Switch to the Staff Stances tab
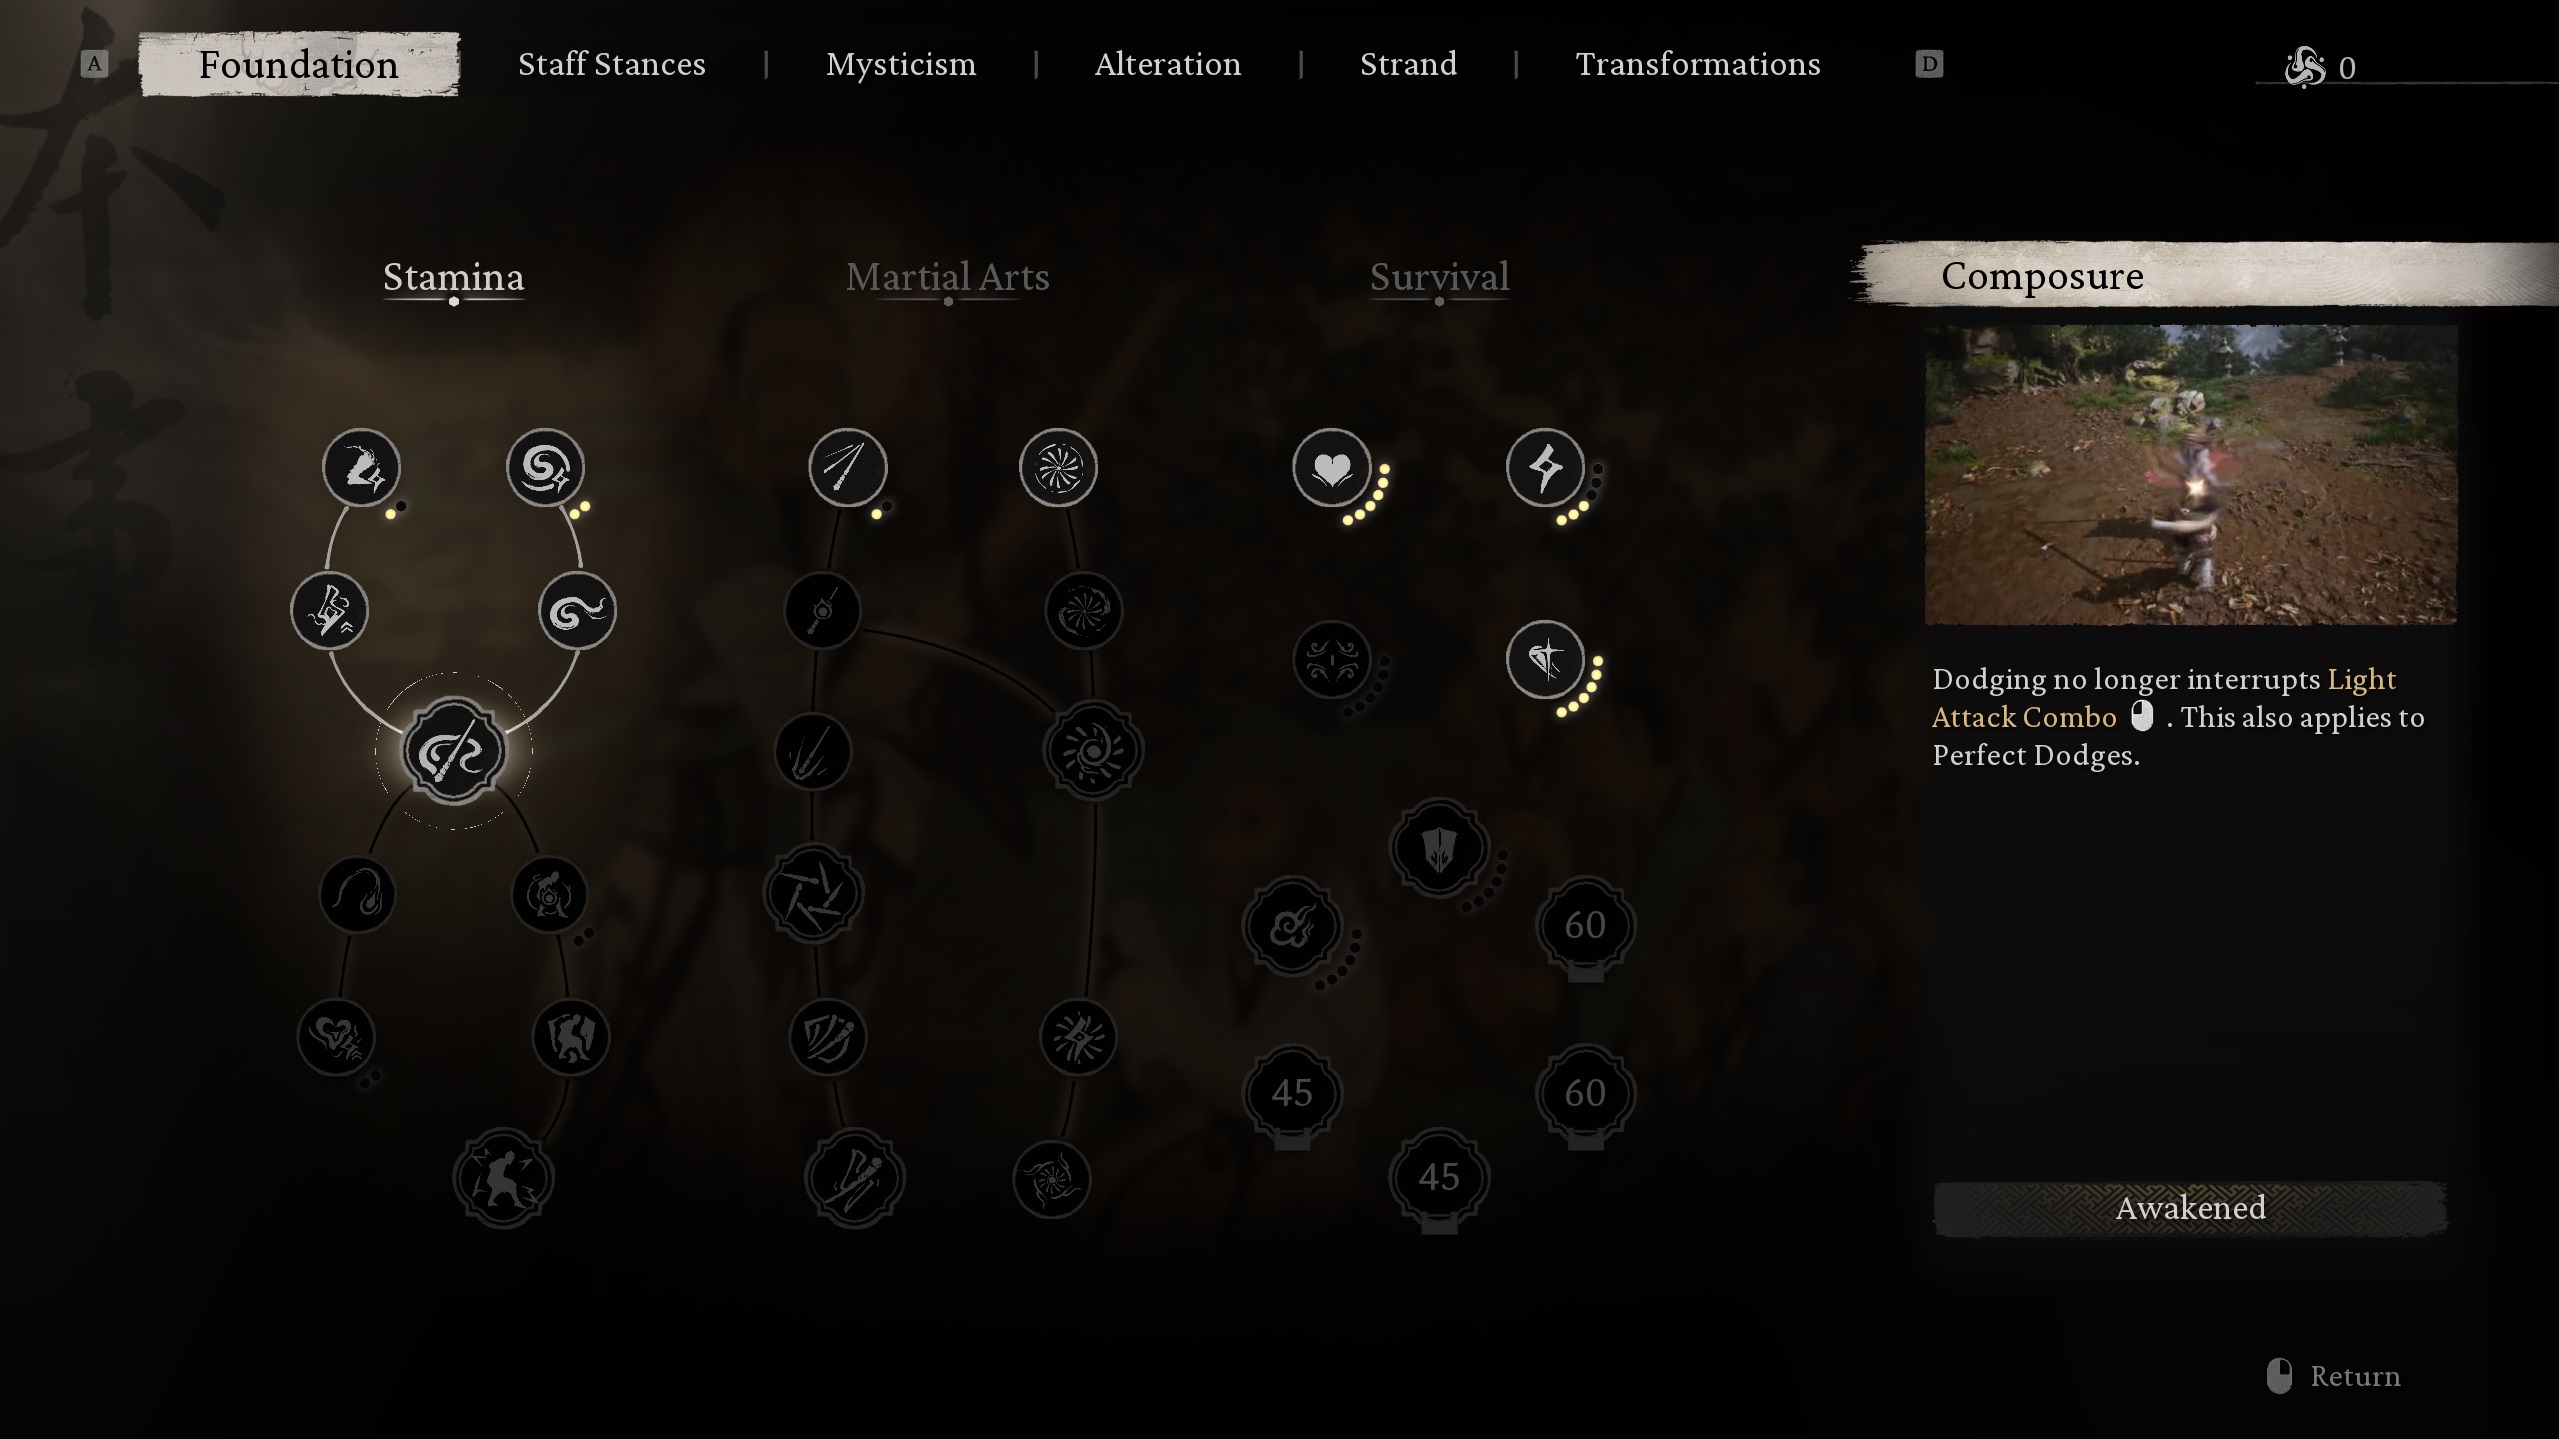Viewport: 2559px width, 1439px height. click(x=612, y=63)
